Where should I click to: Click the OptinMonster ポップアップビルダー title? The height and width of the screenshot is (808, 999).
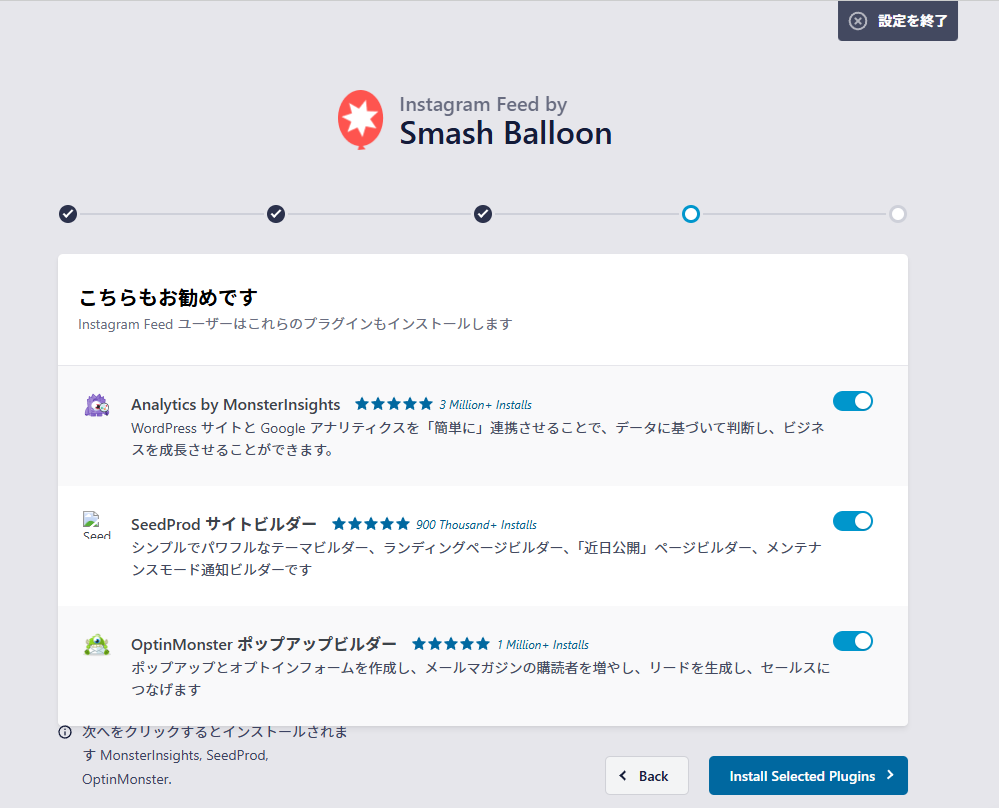(x=264, y=644)
